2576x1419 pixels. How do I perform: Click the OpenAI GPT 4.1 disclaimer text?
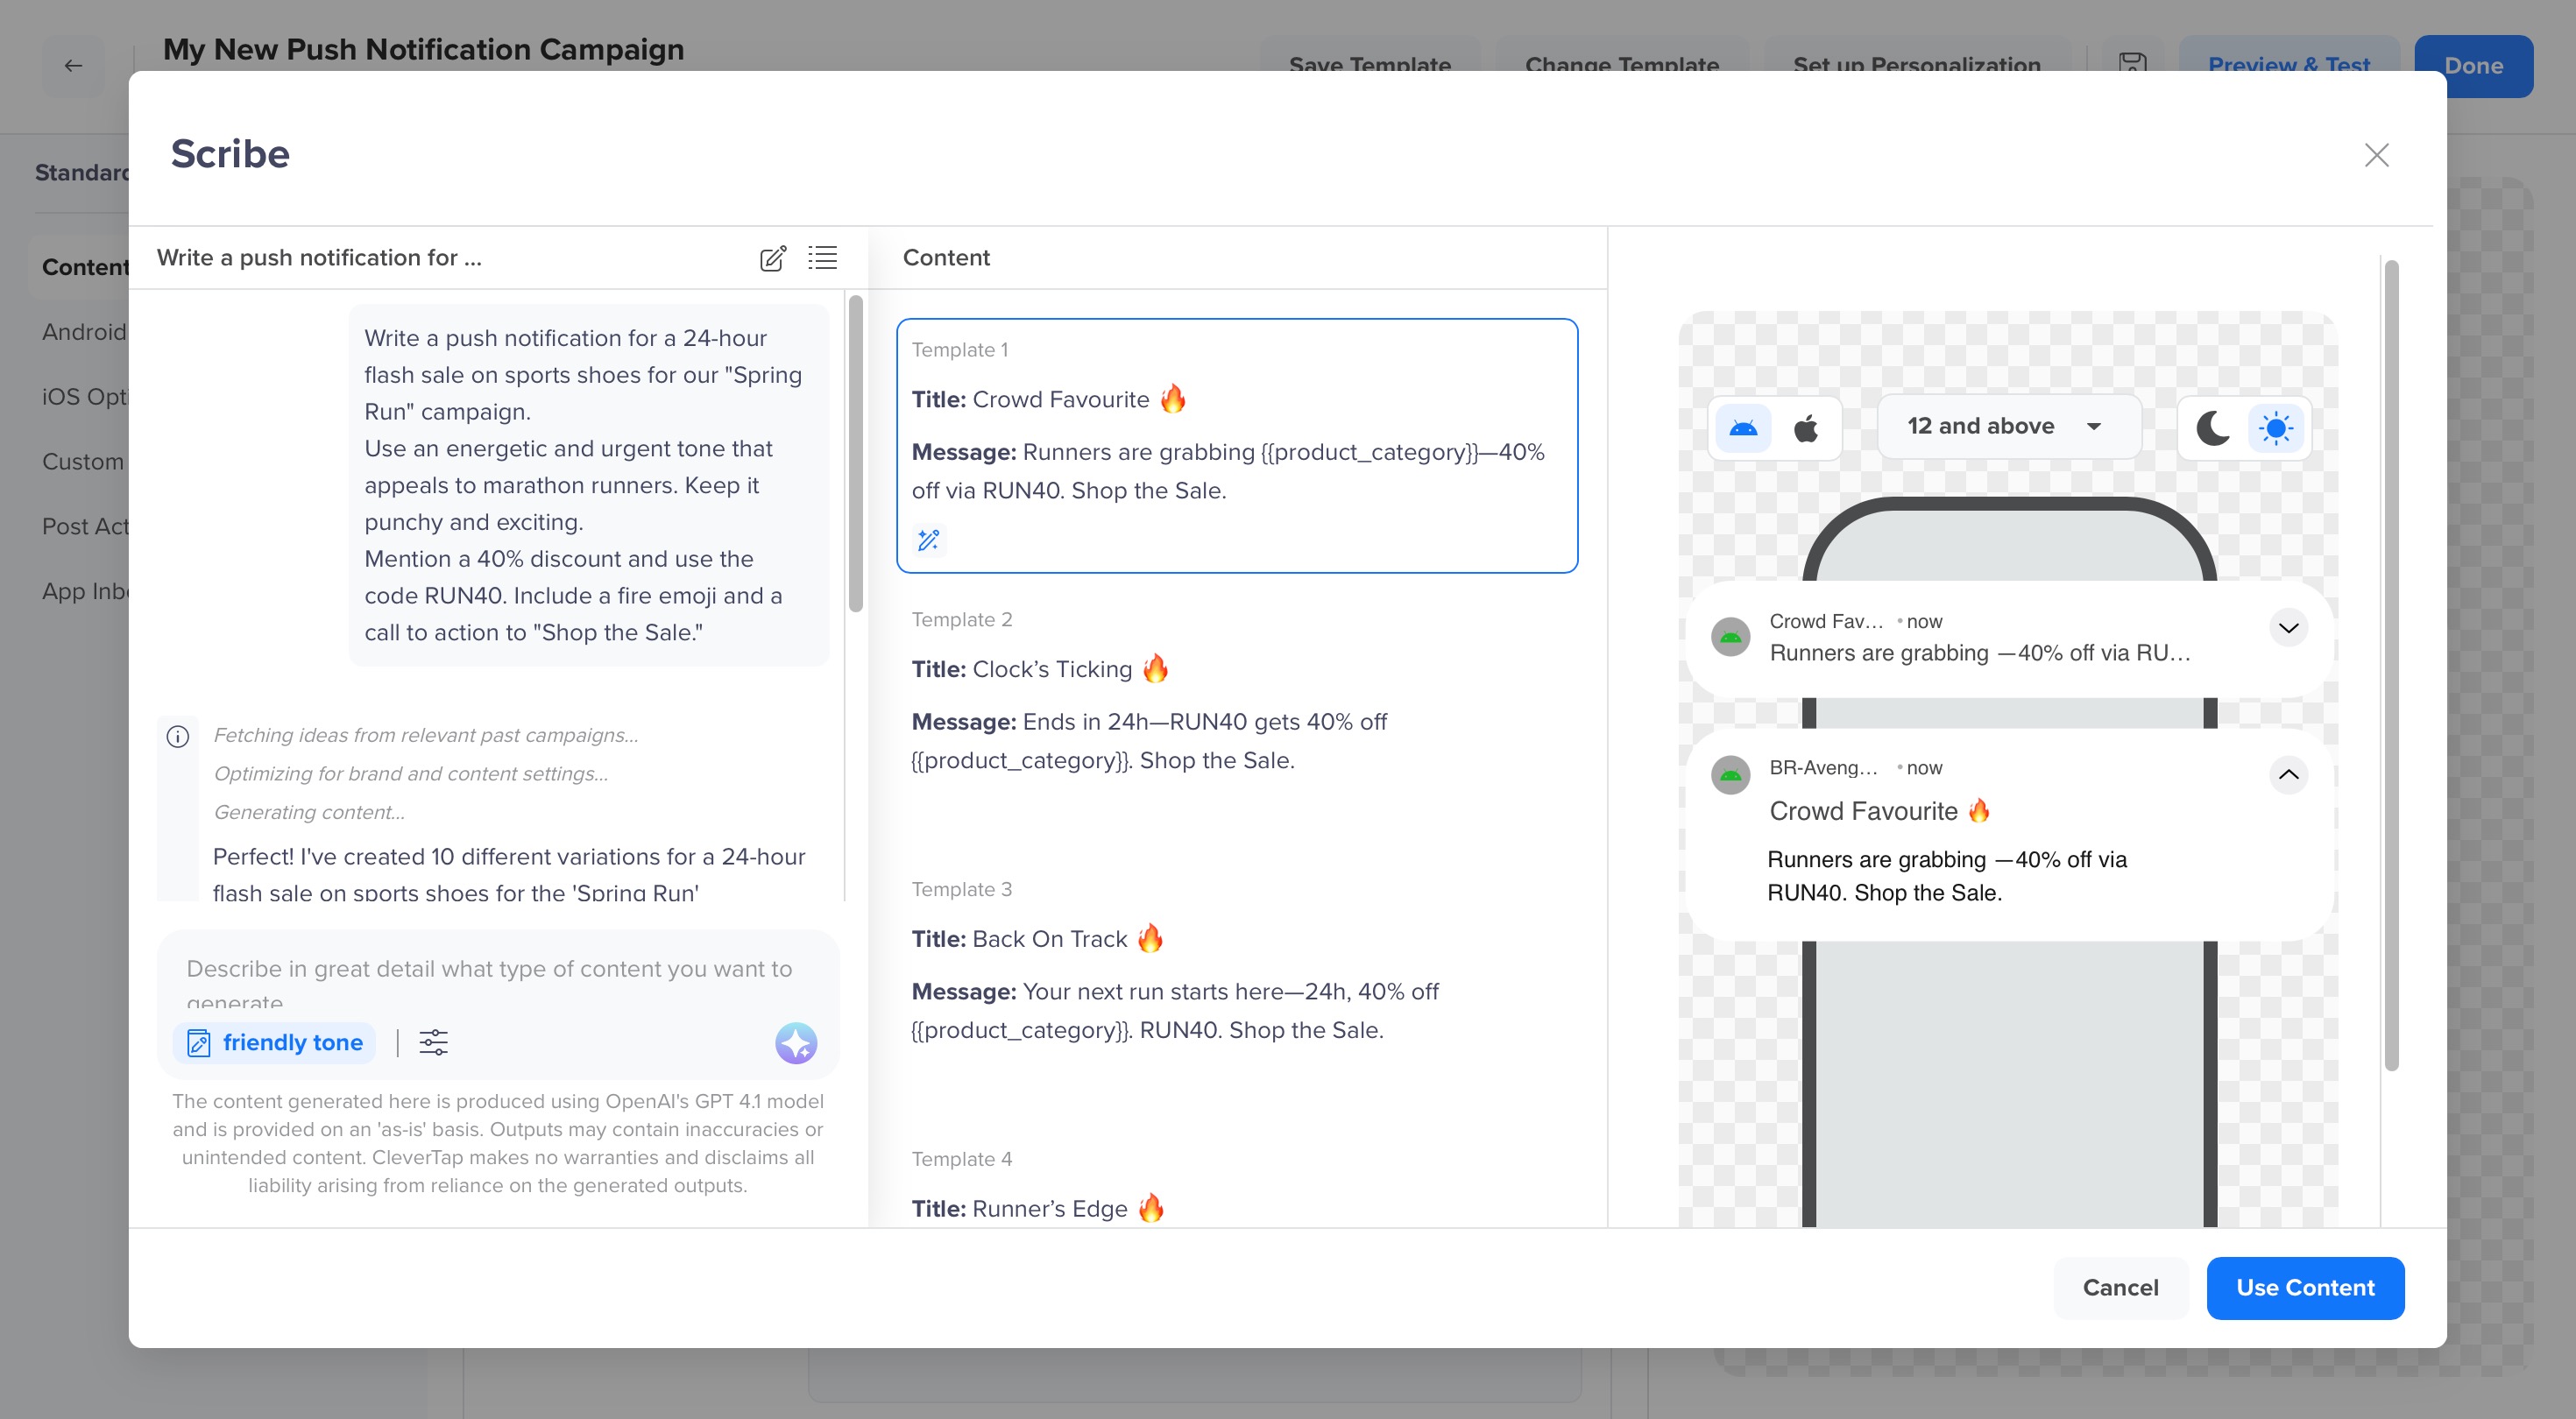(497, 1143)
